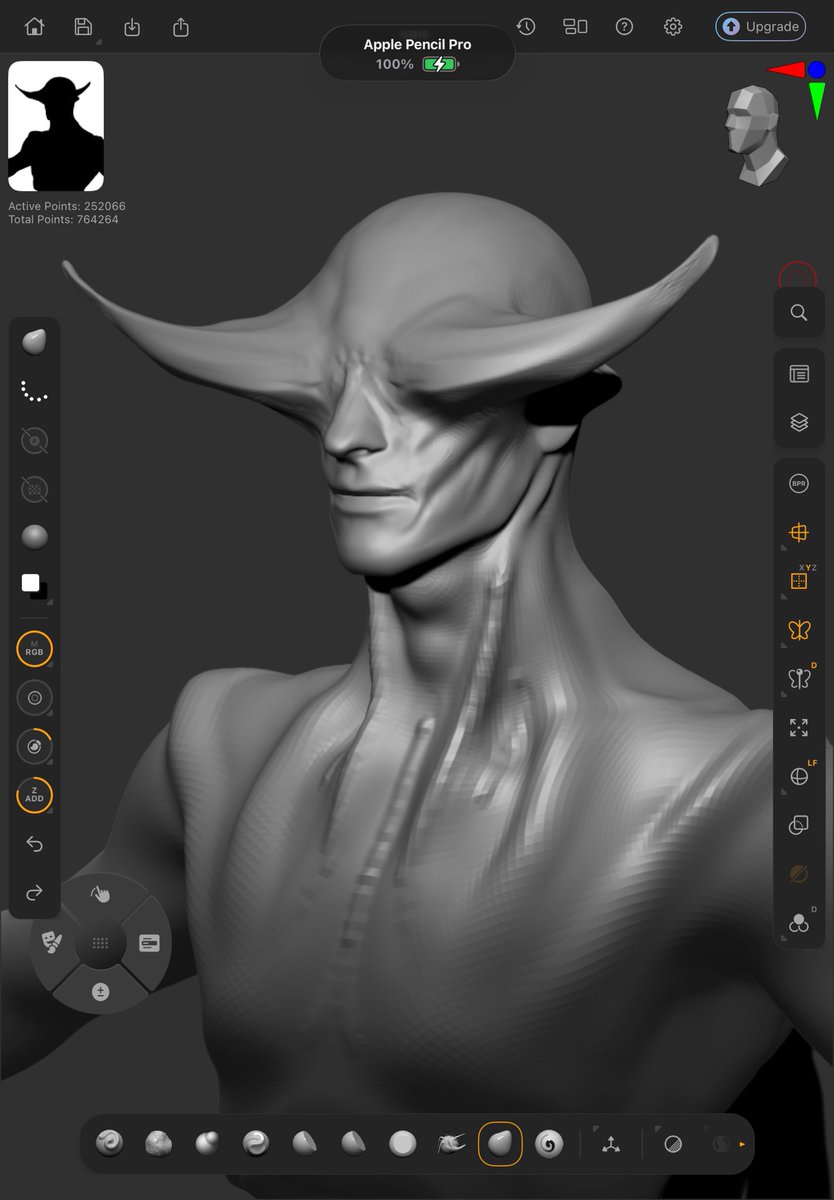Adjust the draw size dial
834x1200 pixels.
click(x=34, y=747)
